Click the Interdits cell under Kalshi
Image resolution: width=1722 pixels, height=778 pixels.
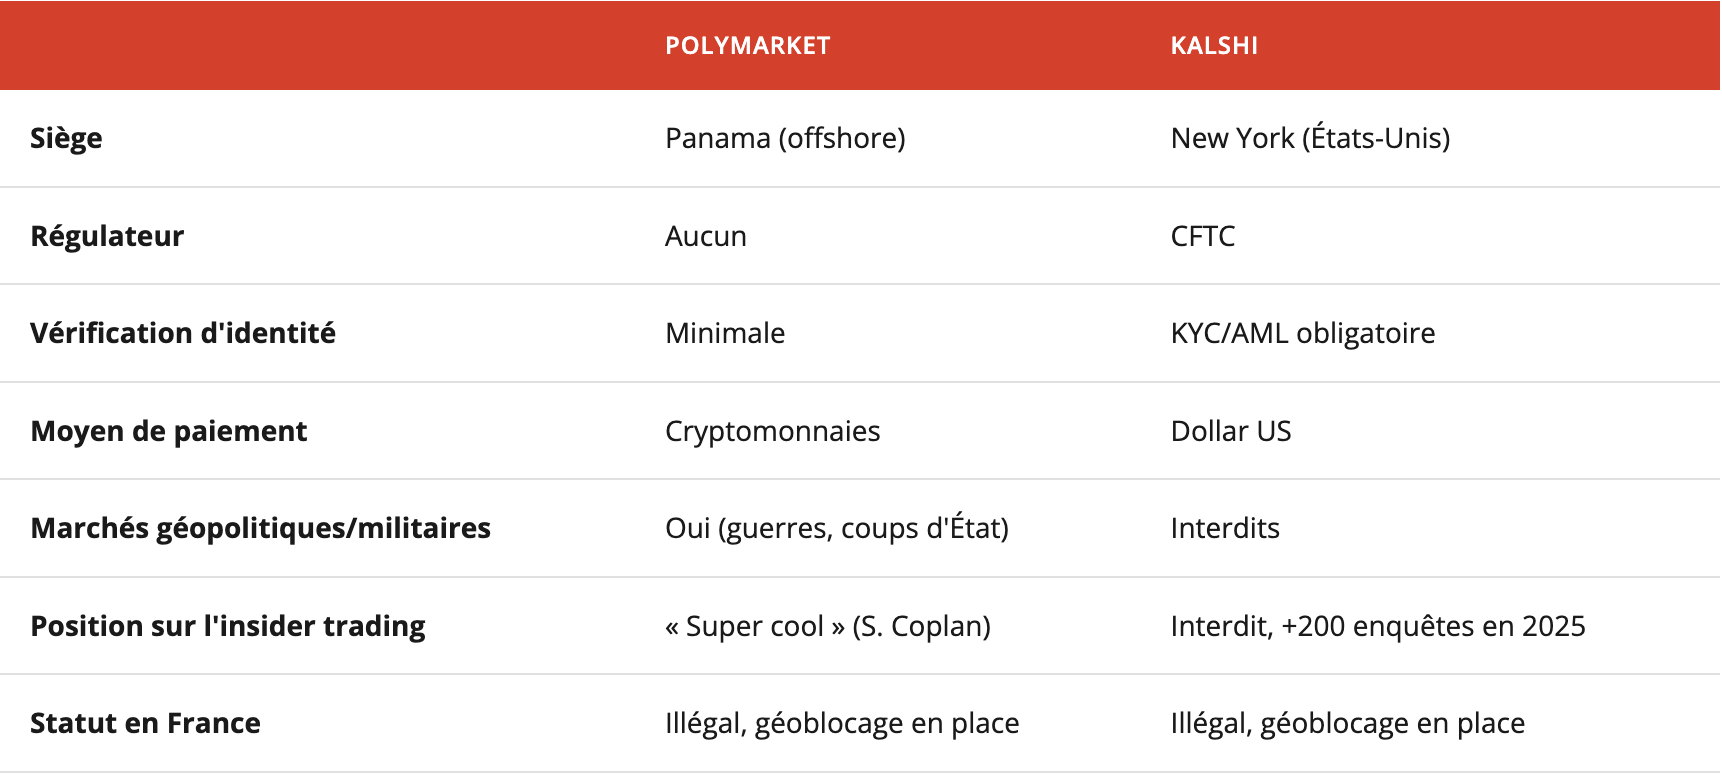tap(1225, 528)
